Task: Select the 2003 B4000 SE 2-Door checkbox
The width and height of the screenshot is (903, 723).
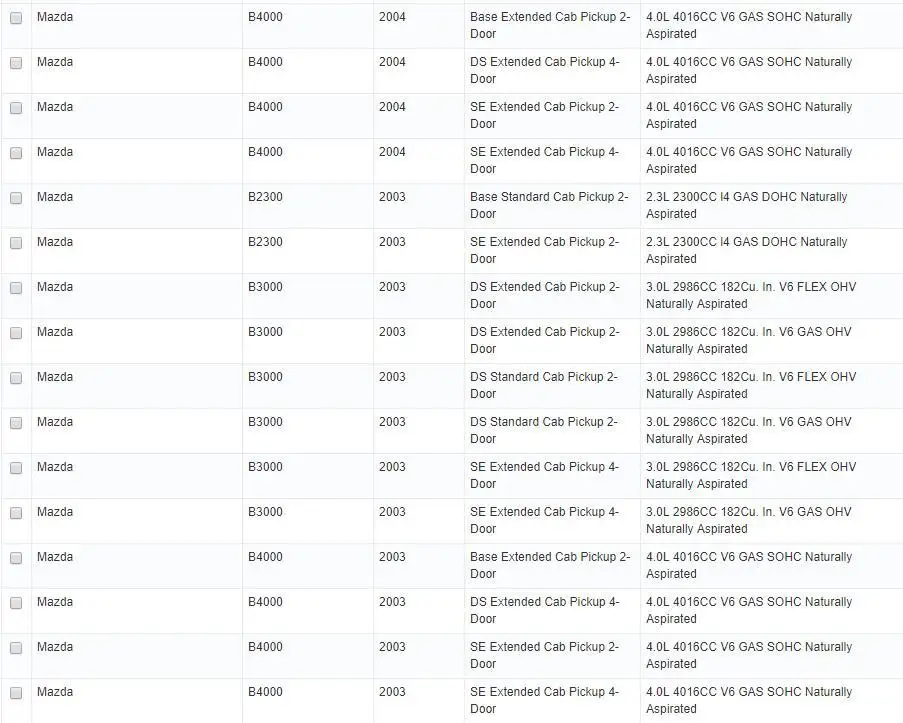Action: pyautogui.click(x=16, y=648)
